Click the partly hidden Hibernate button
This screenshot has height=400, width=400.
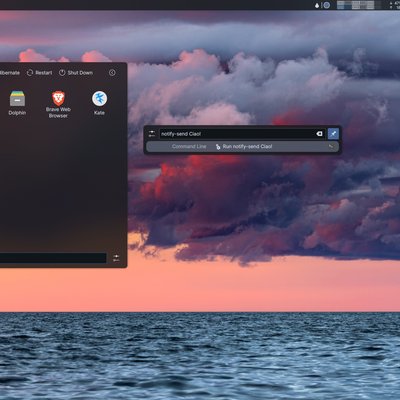[10, 73]
